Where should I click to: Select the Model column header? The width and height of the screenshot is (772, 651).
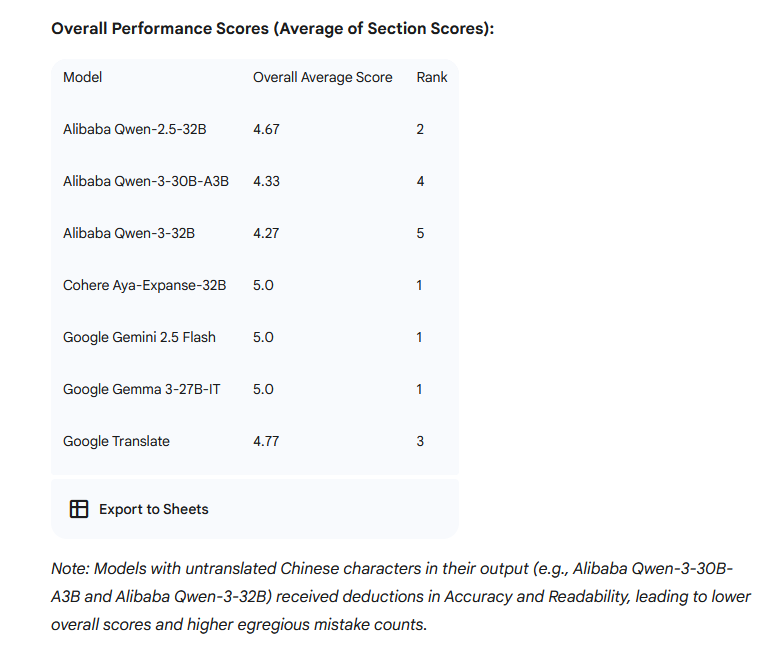pyautogui.click(x=82, y=77)
